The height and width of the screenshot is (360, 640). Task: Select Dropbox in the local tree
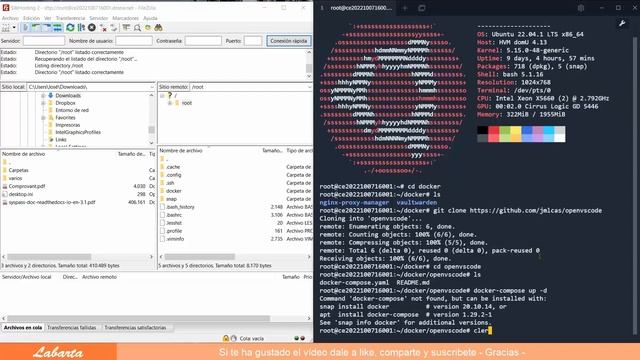[65, 103]
